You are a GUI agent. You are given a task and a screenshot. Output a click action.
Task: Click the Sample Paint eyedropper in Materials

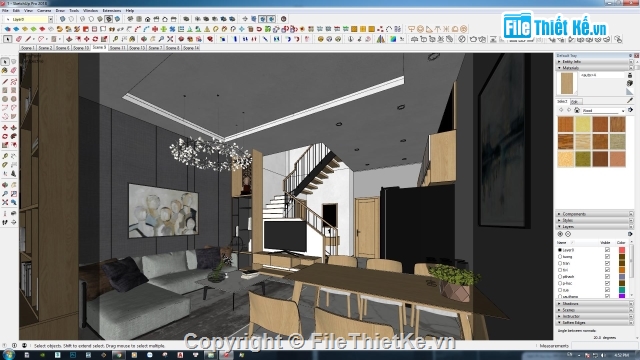coord(630,100)
